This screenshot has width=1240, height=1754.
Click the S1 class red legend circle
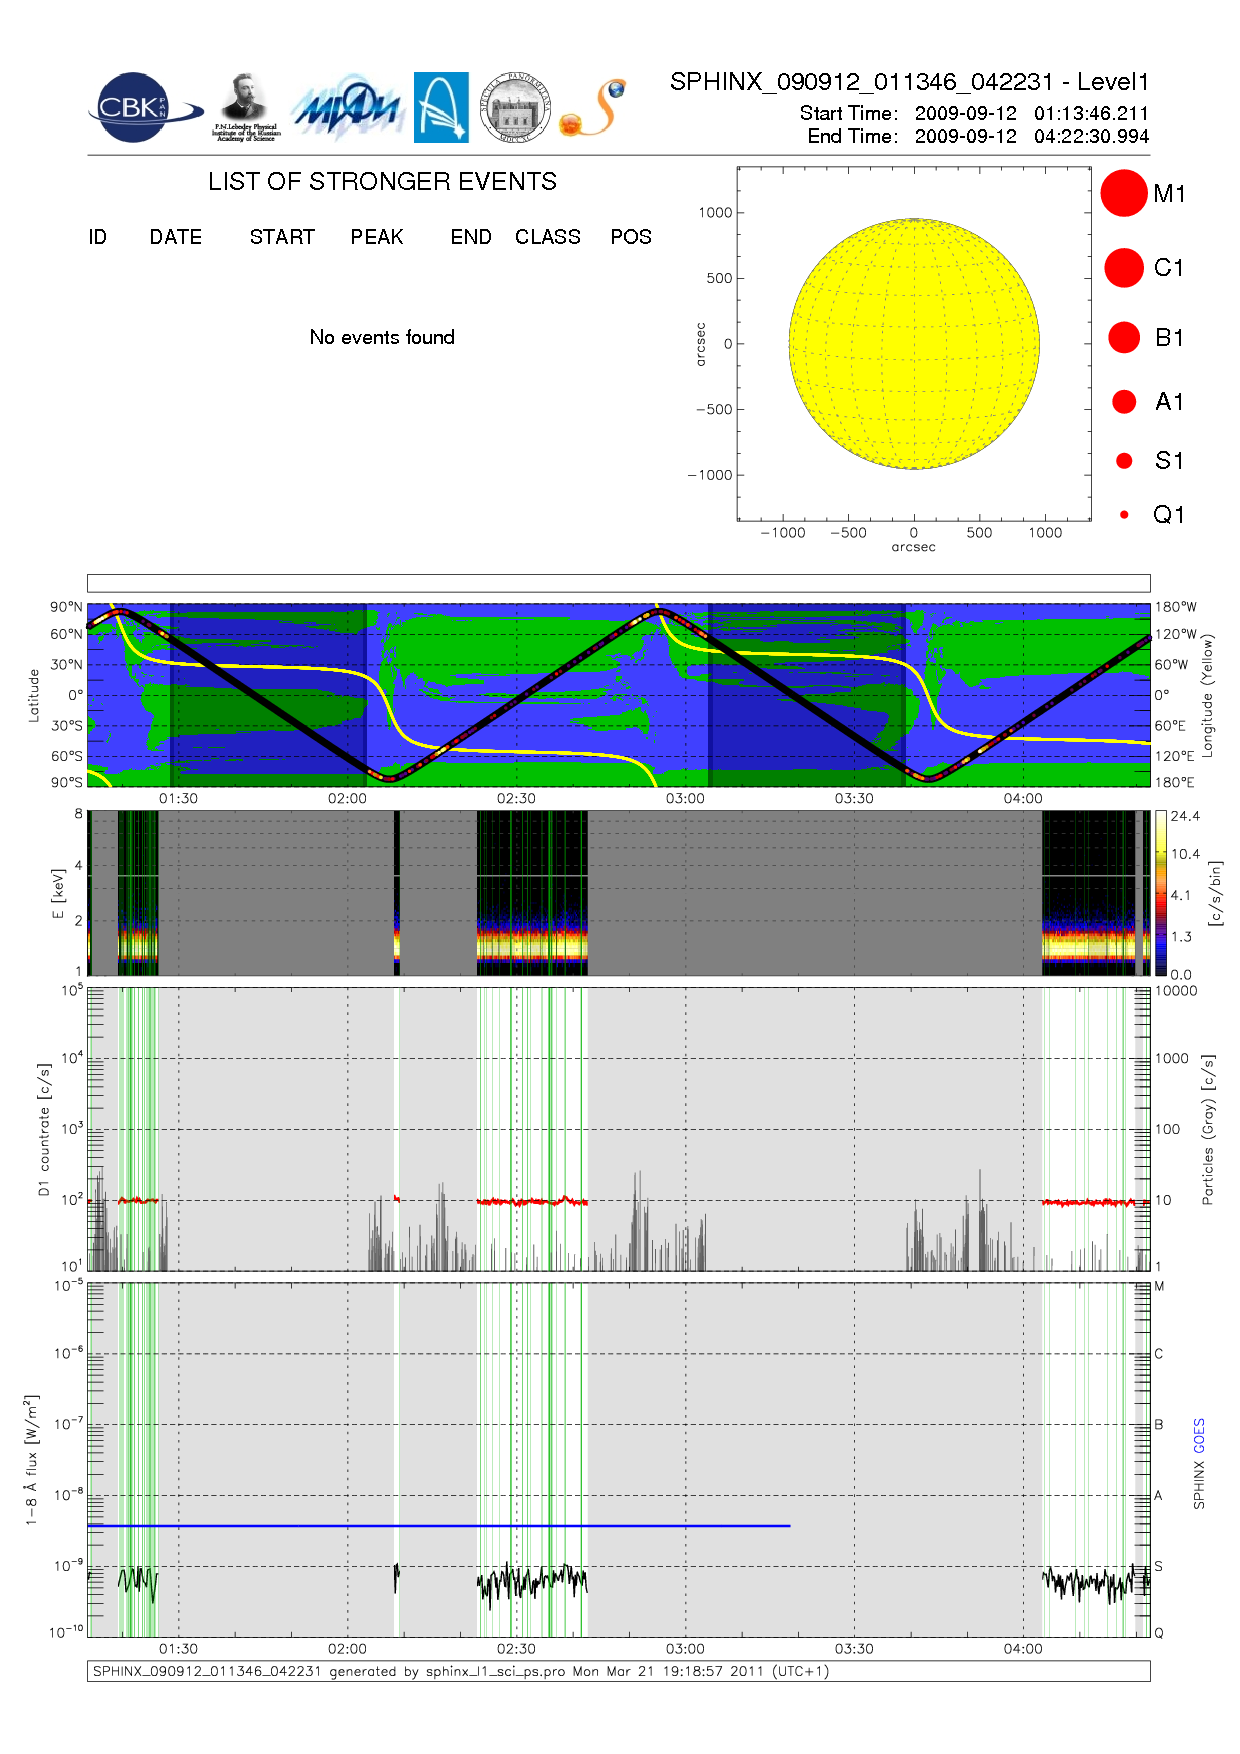point(1123,461)
